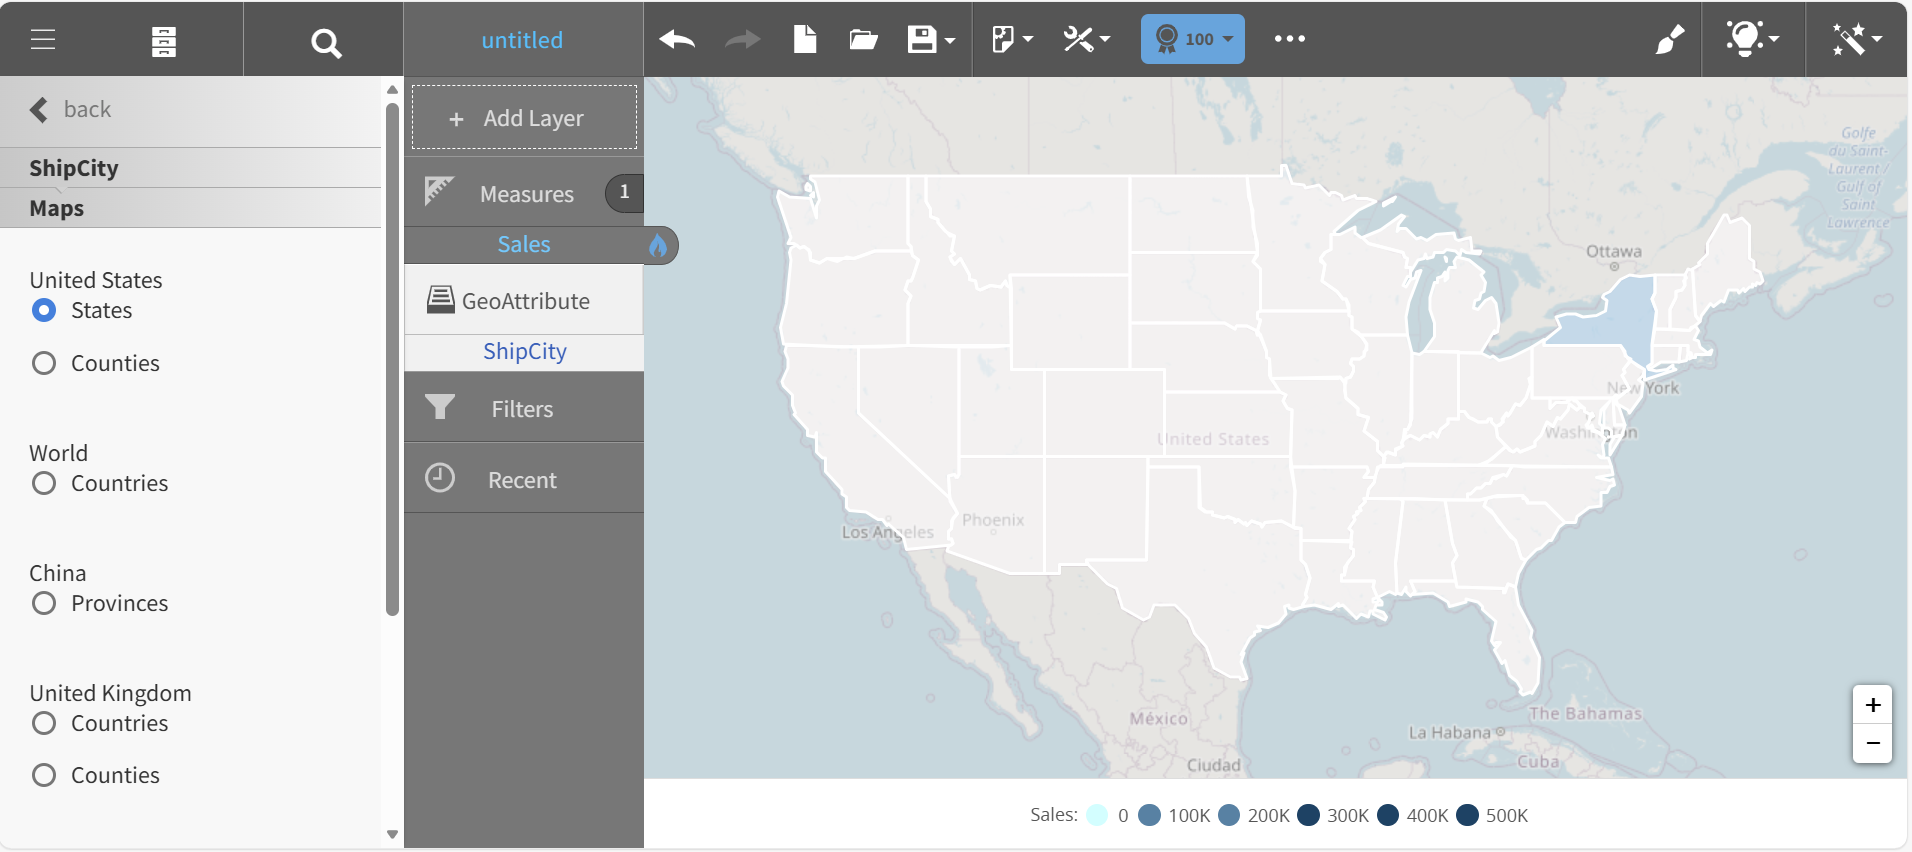This screenshot has width=1912, height=852.
Task: Click the Measures ruler icon
Action: click(x=439, y=190)
